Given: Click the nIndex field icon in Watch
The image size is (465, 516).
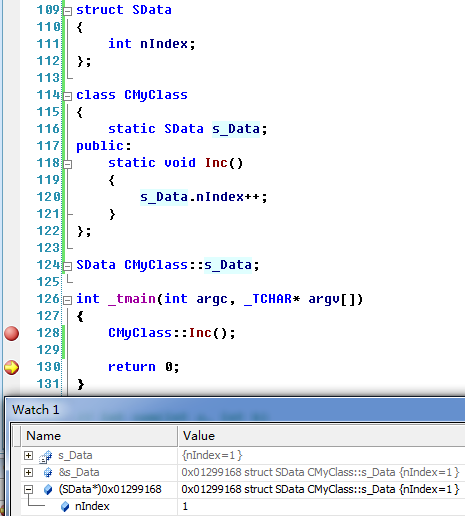Looking at the screenshot, I should coord(65,507).
